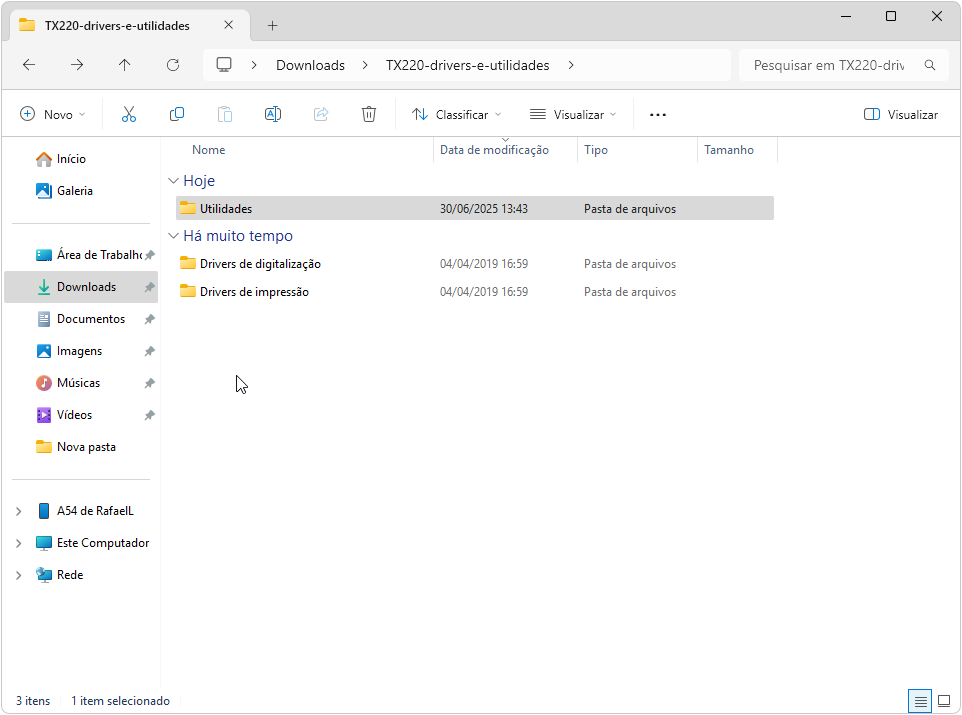
Task: Close the TX220-drivers-e-utilidades tab
Action: coord(228,25)
